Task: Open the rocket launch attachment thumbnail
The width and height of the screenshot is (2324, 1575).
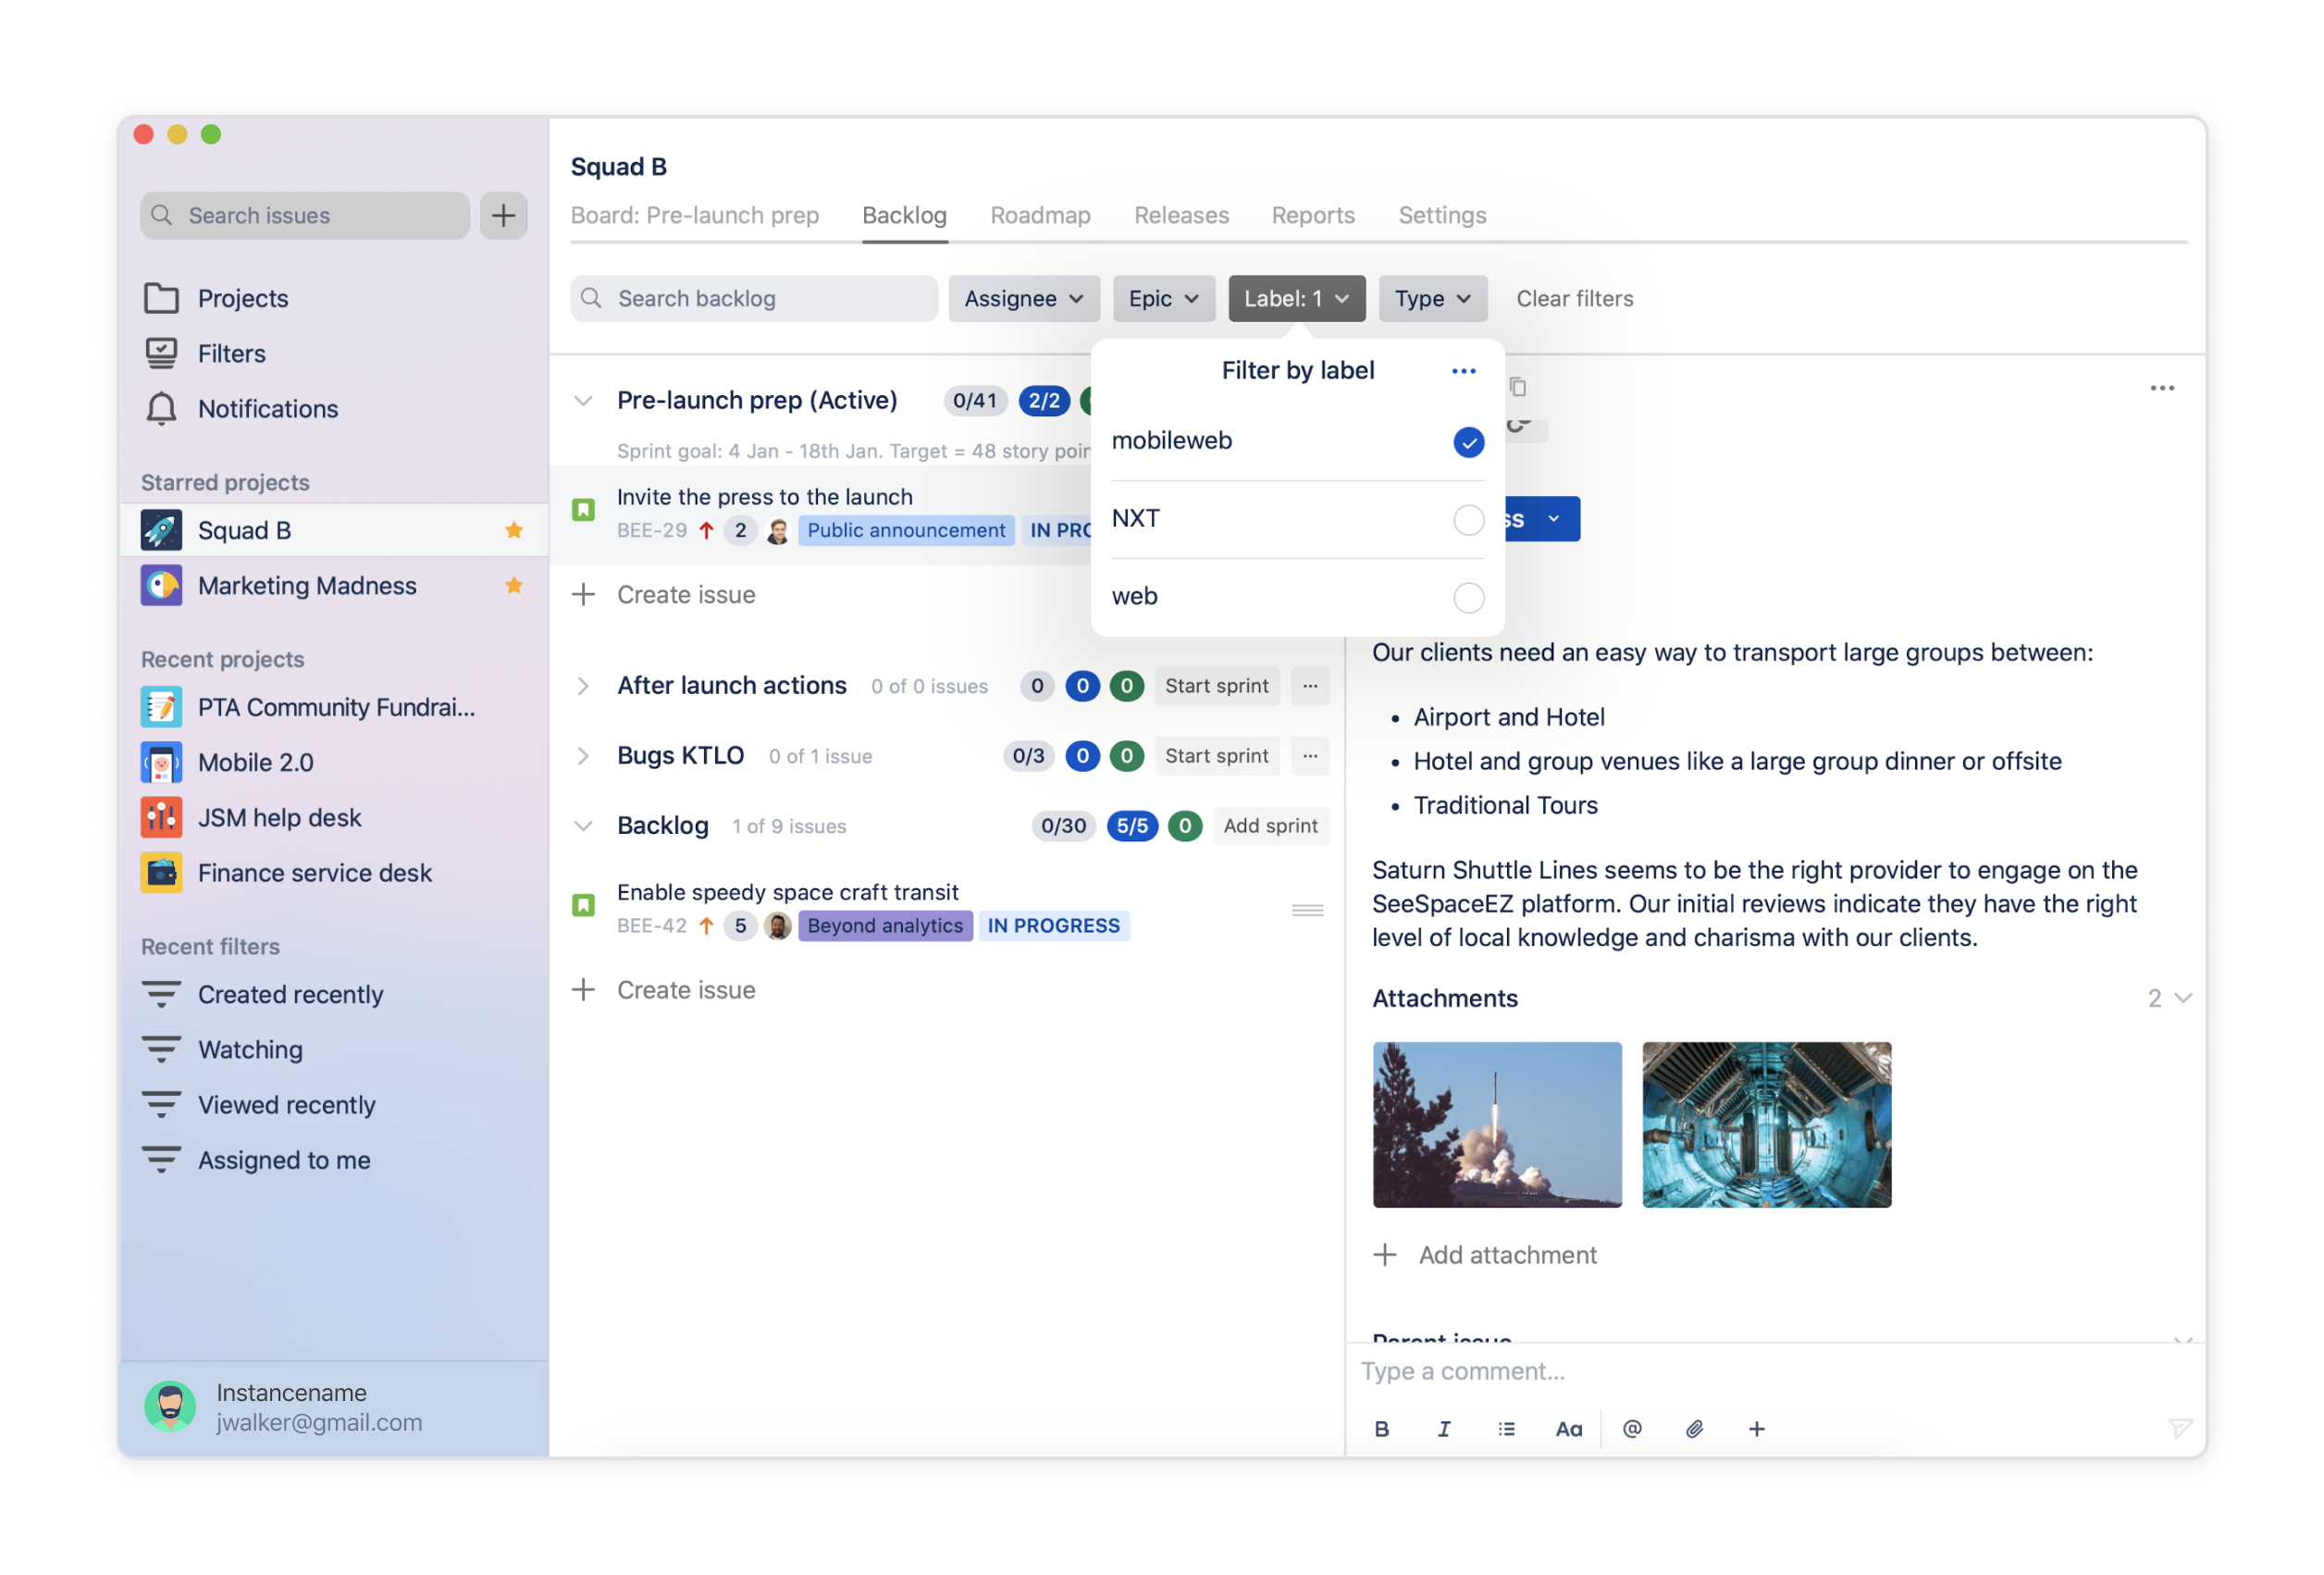Action: point(1496,1124)
